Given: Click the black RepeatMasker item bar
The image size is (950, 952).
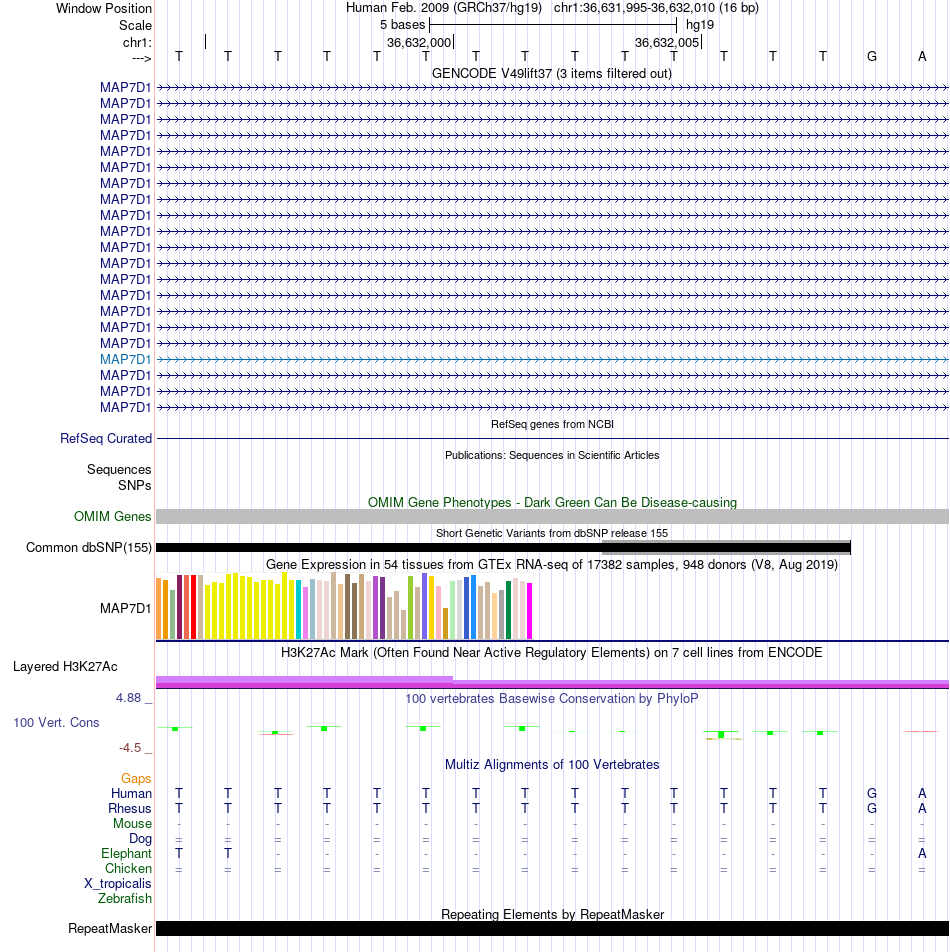Looking at the screenshot, I should click(552, 928).
